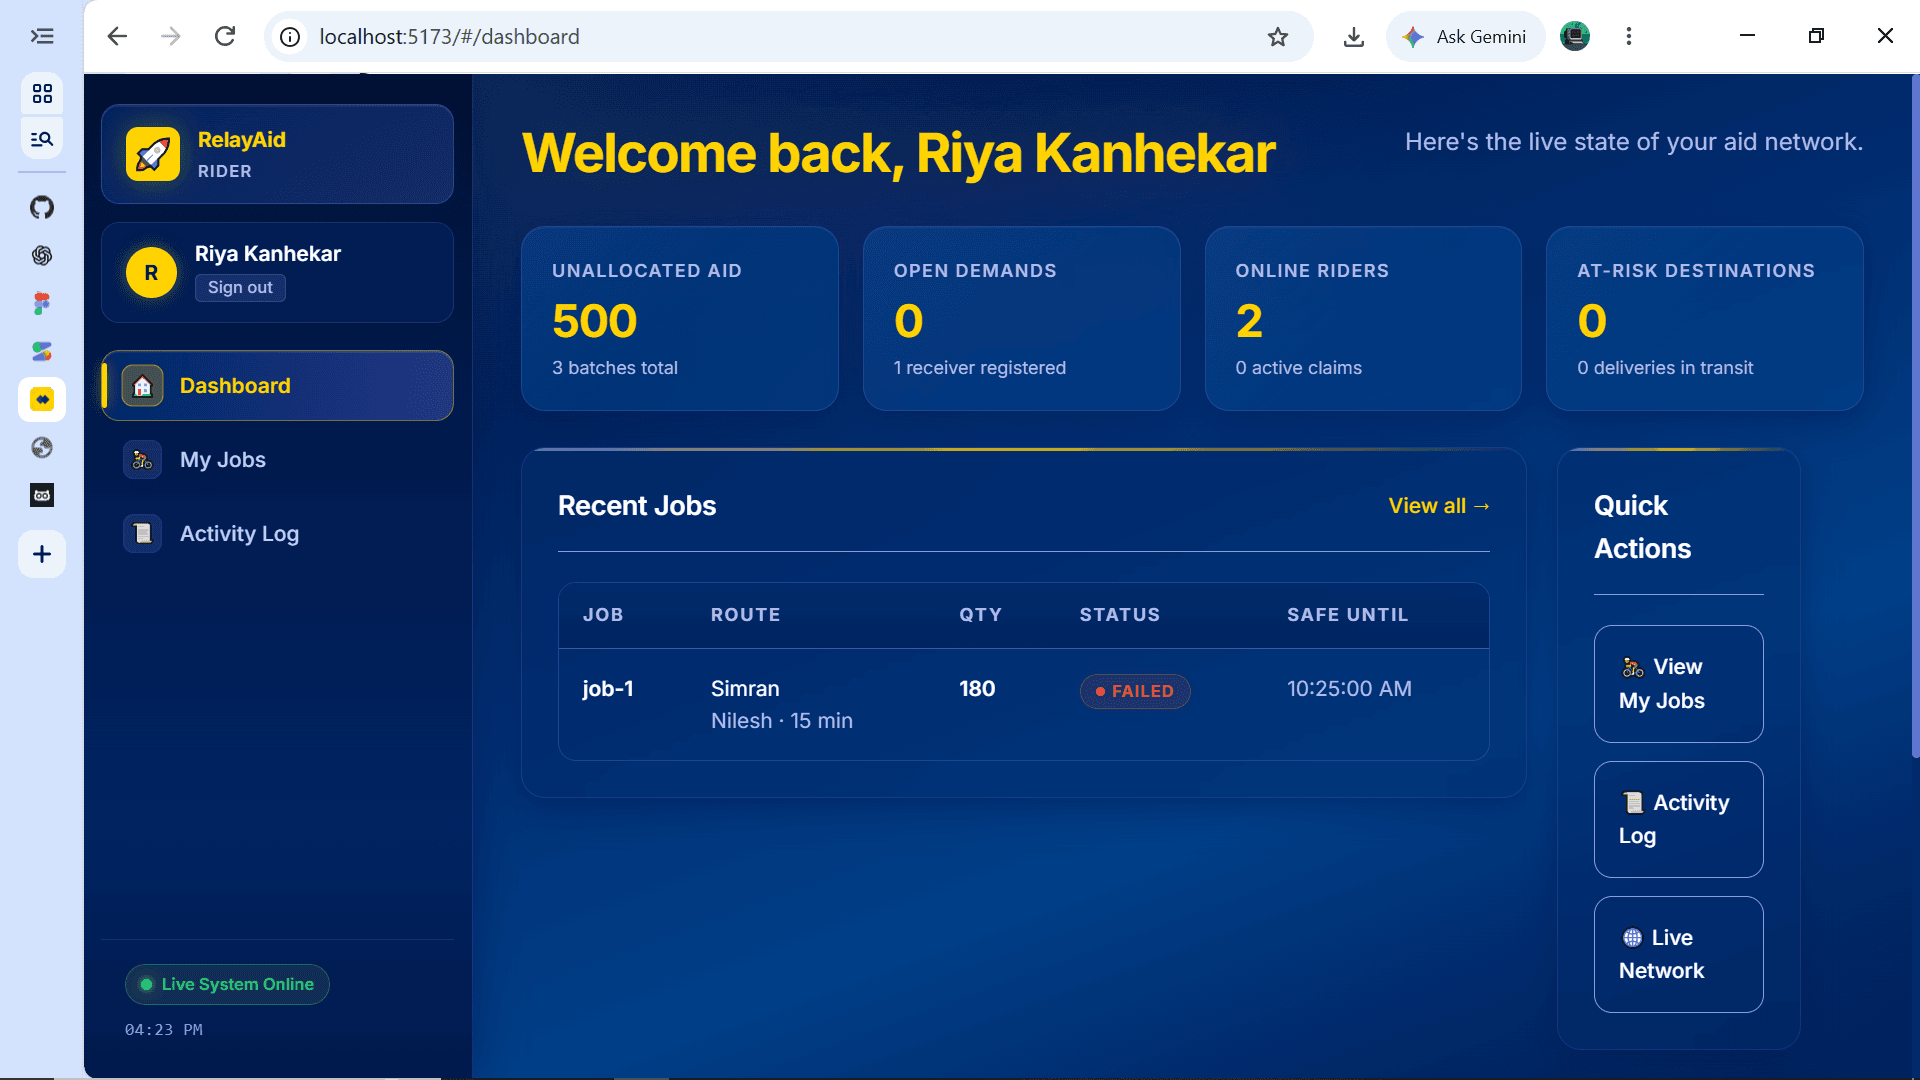Click the QTY column header
The image size is (1920, 1080).
[x=980, y=615]
